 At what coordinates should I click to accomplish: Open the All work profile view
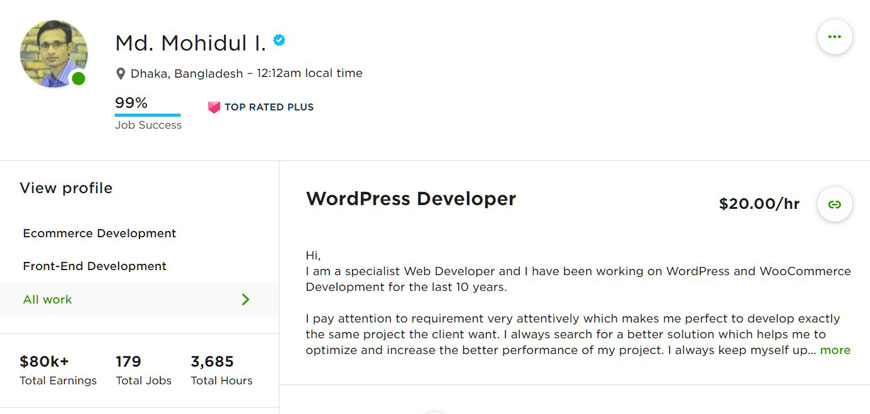[x=139, y=300]
